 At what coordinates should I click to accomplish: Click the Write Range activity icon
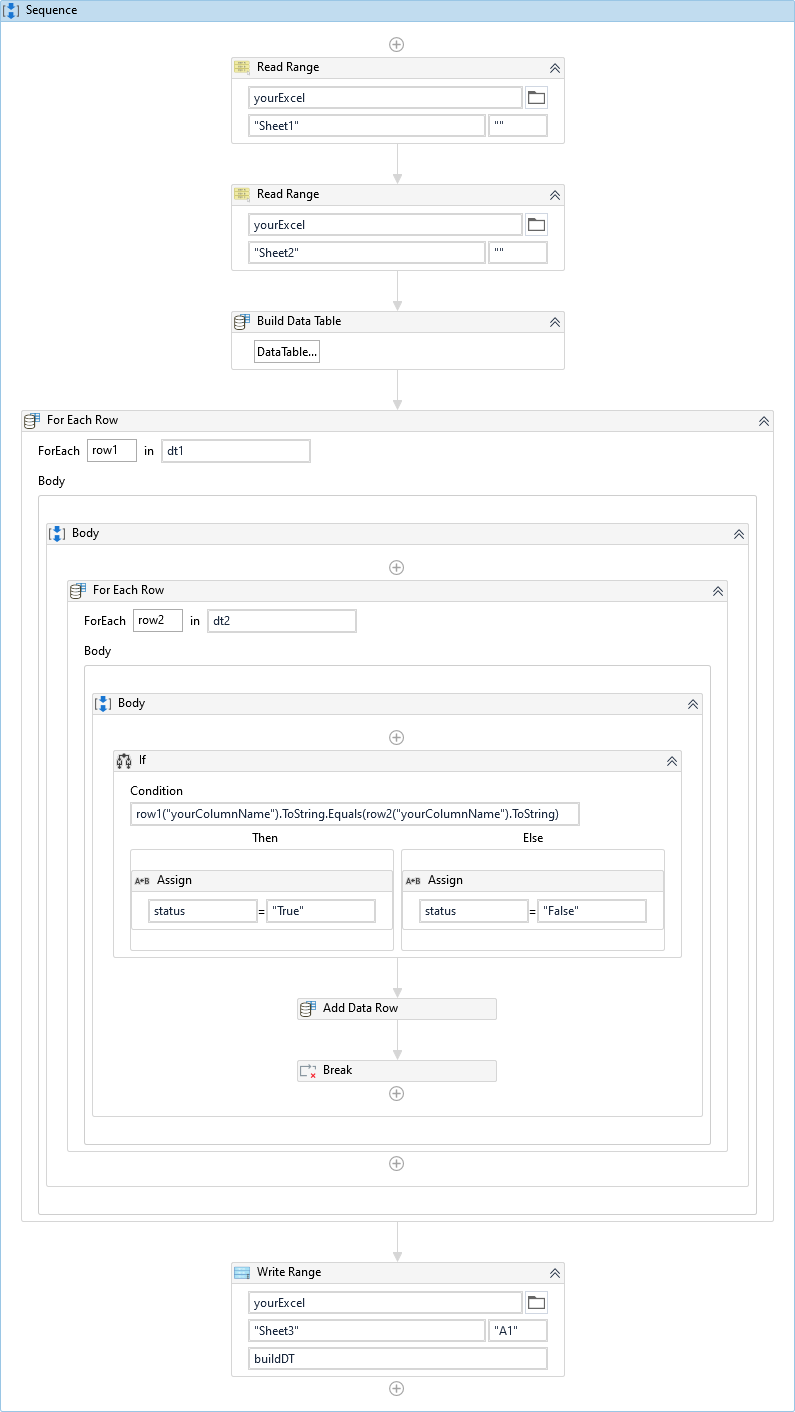tap(242, 1273)
